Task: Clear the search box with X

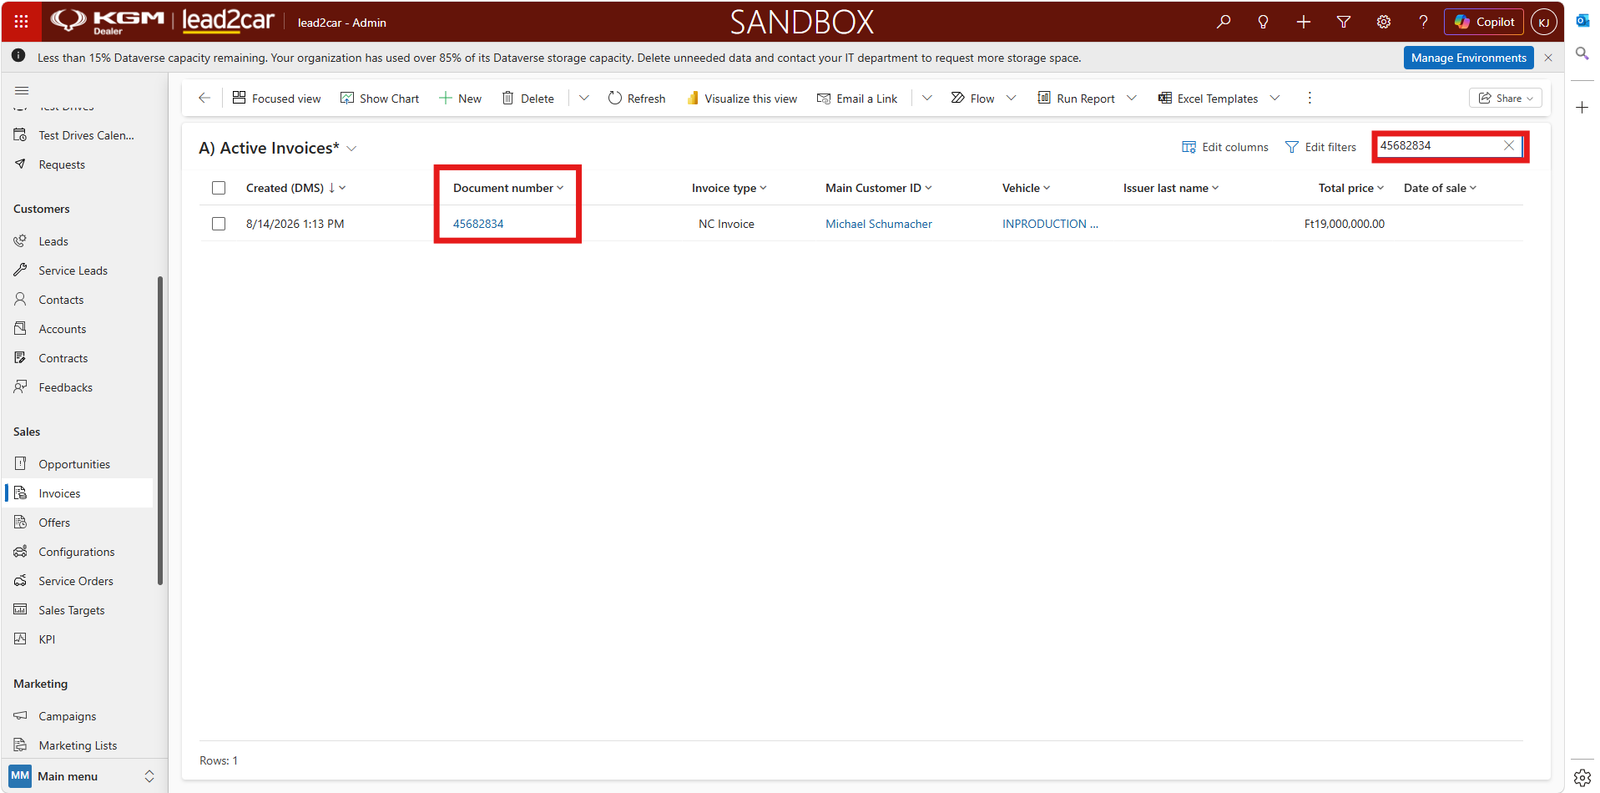Action: tap(1509, 146)
